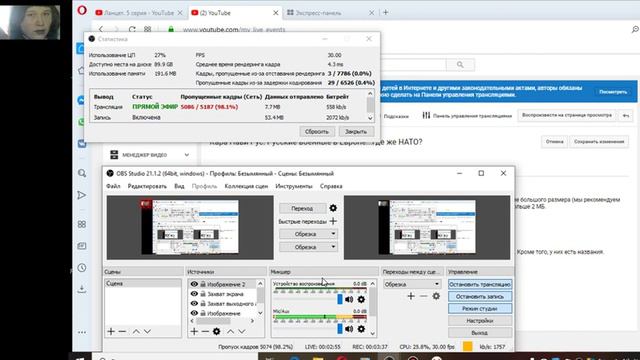The image size is (640, 360).
Task: Toggle lock on Изображение 2 source
Action: 203,284
